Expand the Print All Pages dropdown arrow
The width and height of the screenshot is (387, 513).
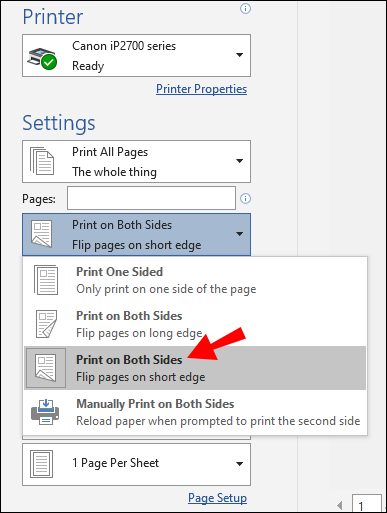pos(239,161)
